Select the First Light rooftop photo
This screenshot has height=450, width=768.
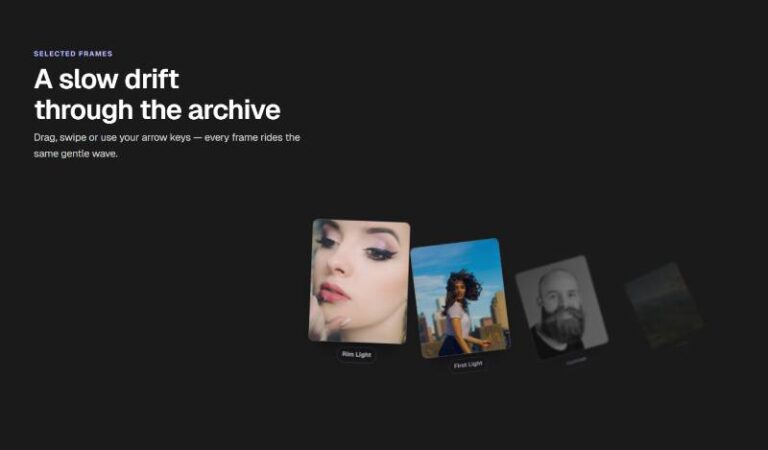tap(460, 298)
